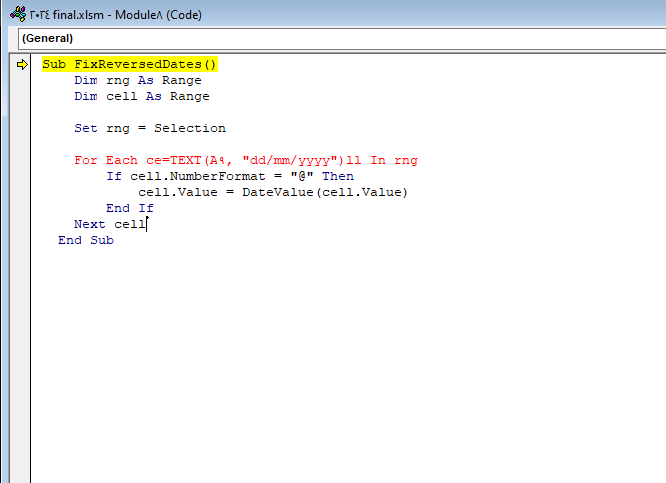Click the yellow execution arrow in margin

(x=22, y=65)
